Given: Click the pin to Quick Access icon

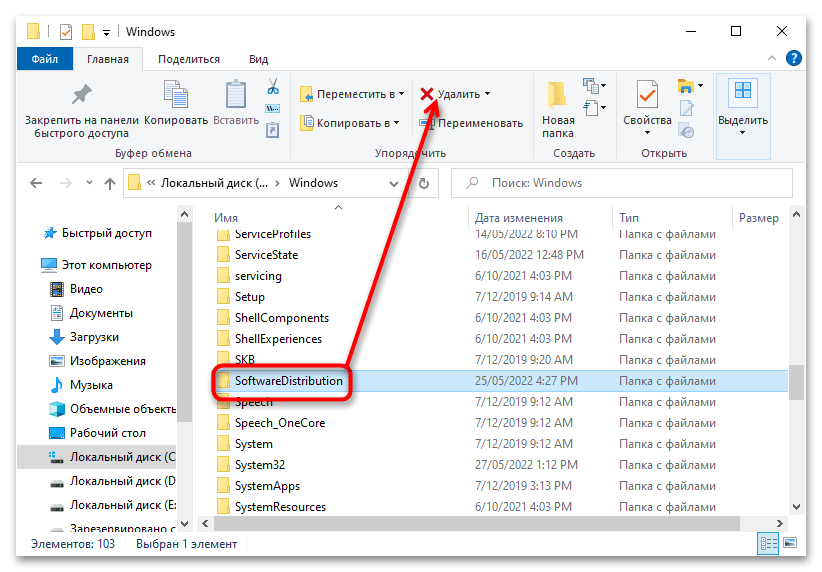Looking at the screenshot, I should (81, 95).
